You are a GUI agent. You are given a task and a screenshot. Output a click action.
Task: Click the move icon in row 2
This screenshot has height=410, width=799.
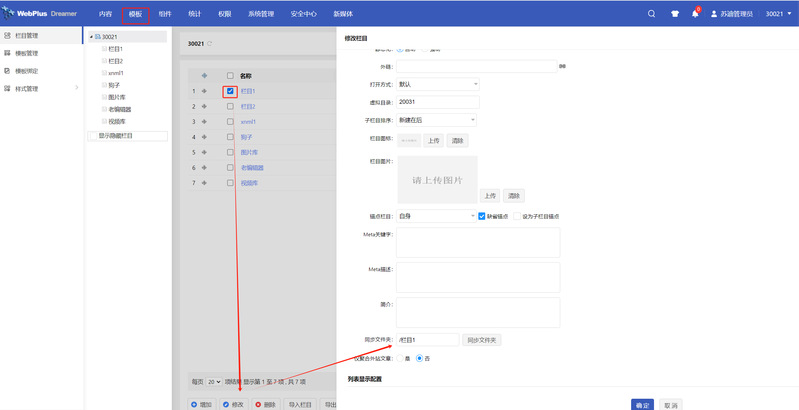pos(205,106)
